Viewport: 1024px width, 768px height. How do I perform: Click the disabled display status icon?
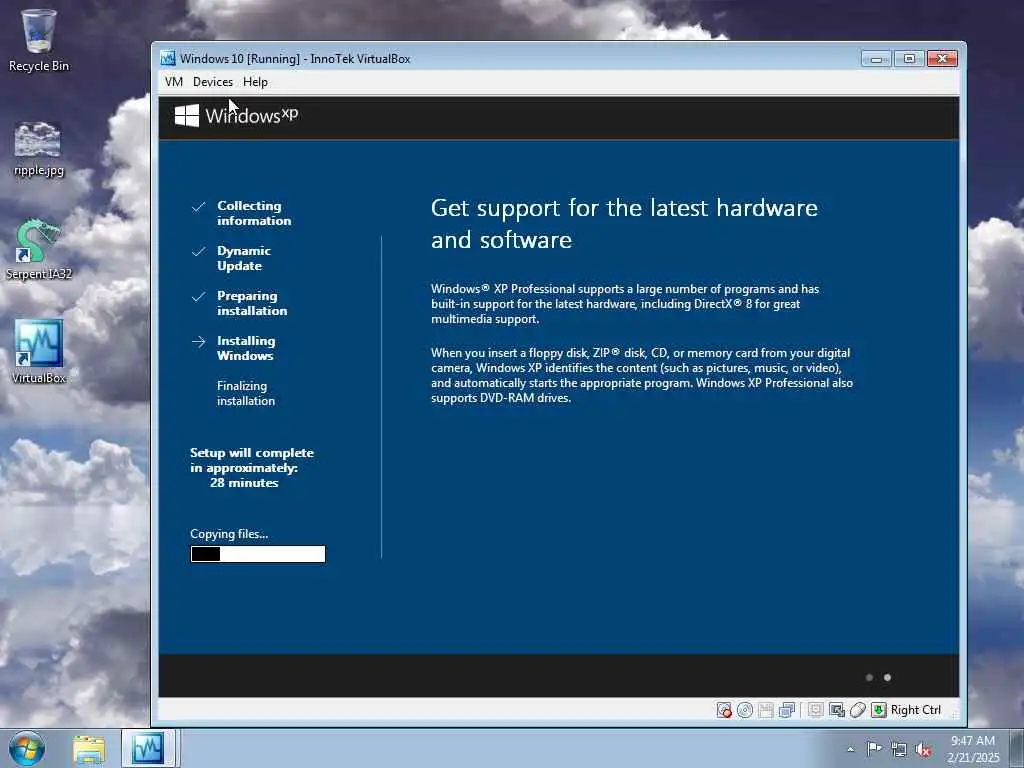pos(815,710)
